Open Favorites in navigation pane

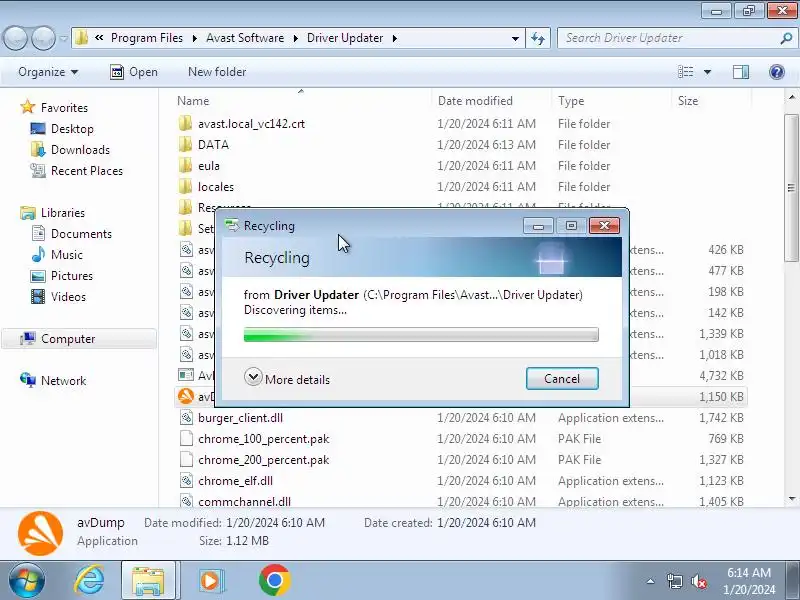tap(64, 108)
